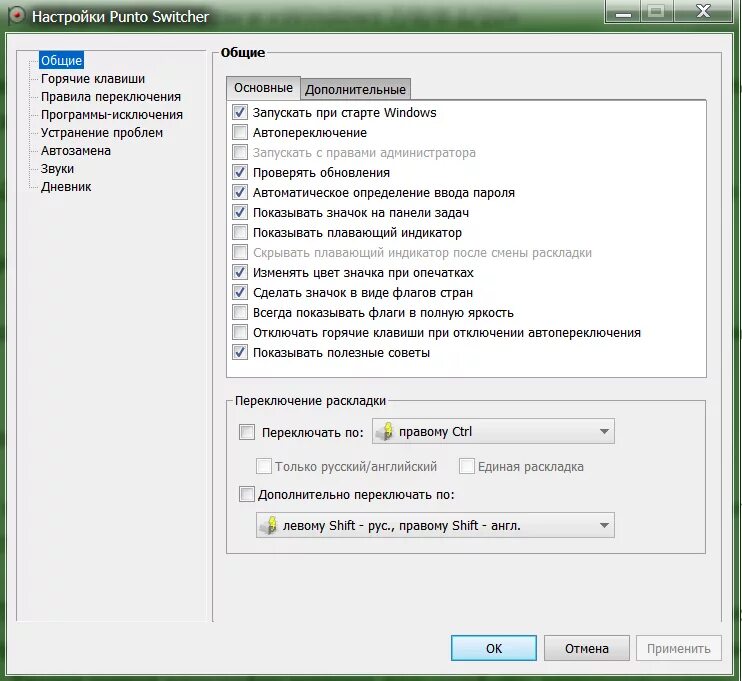Open the 'Дневник' section
The width and height of the screenshot is (742, 681).
(x=66, y=186)
